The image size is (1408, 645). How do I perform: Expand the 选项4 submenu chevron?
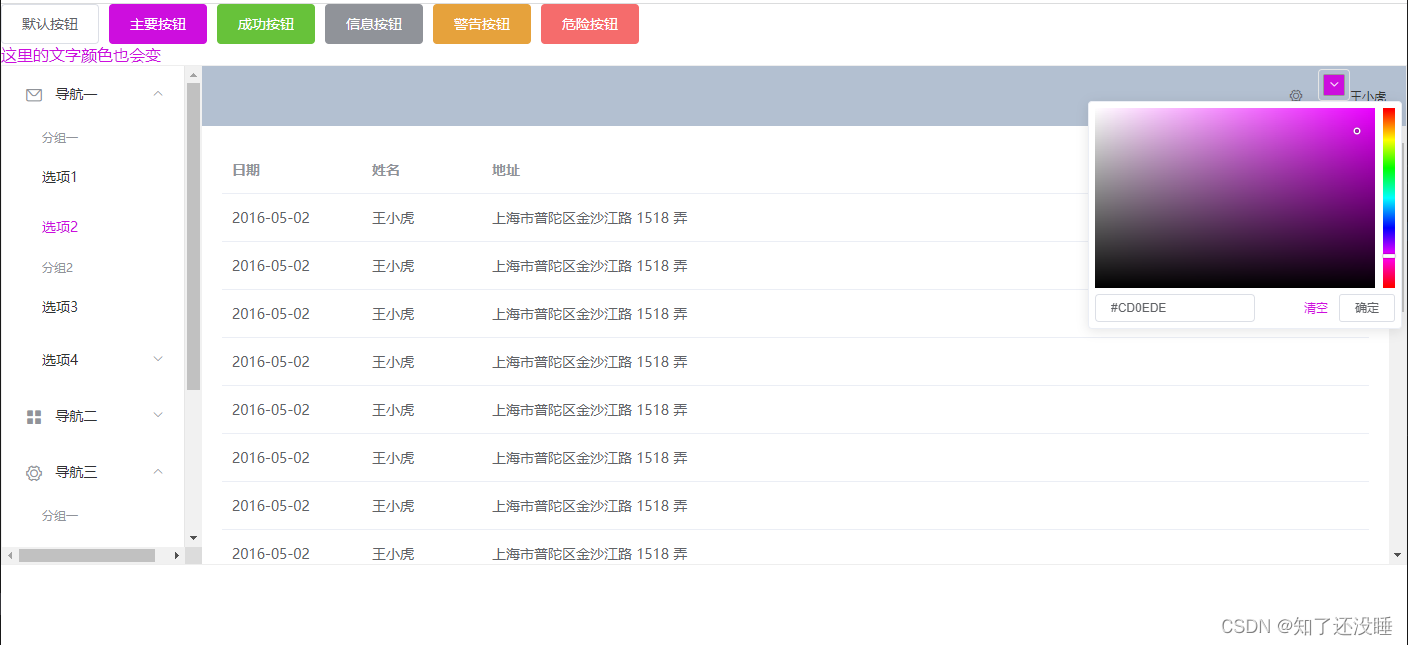pos(158,359)
